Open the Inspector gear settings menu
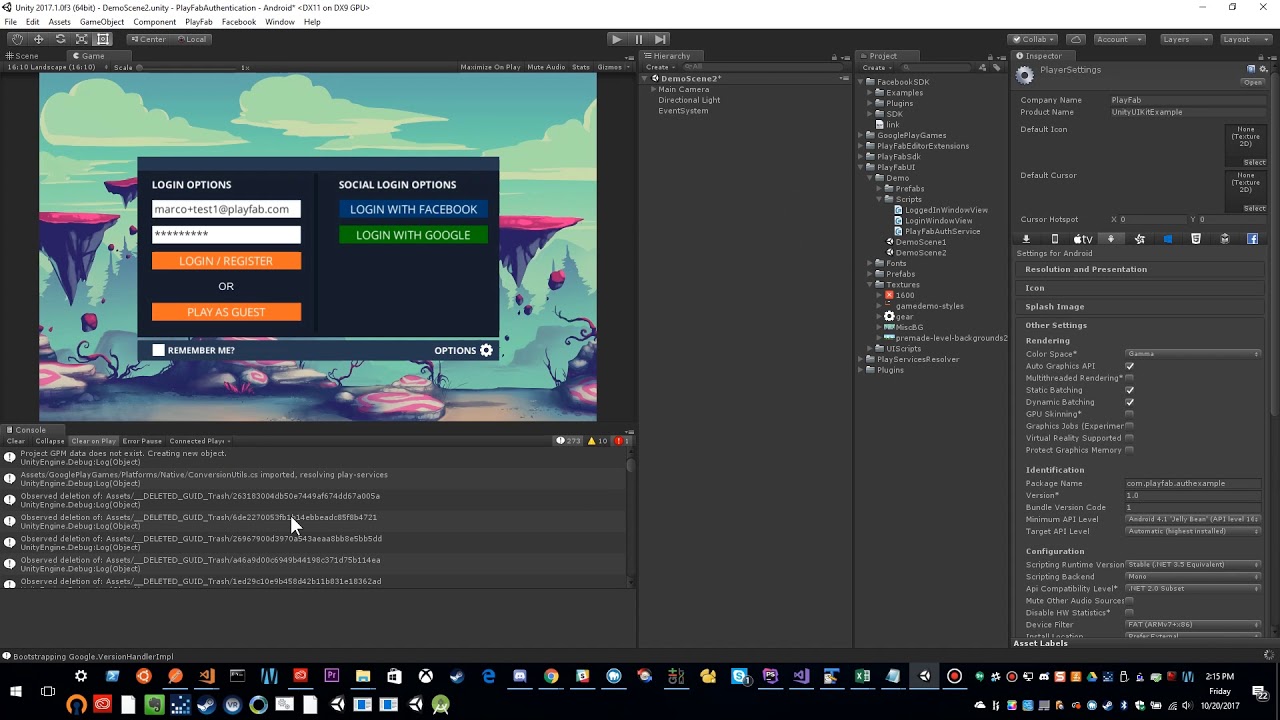Viewport: 1280px width, 720px height. click(1263, 69)
